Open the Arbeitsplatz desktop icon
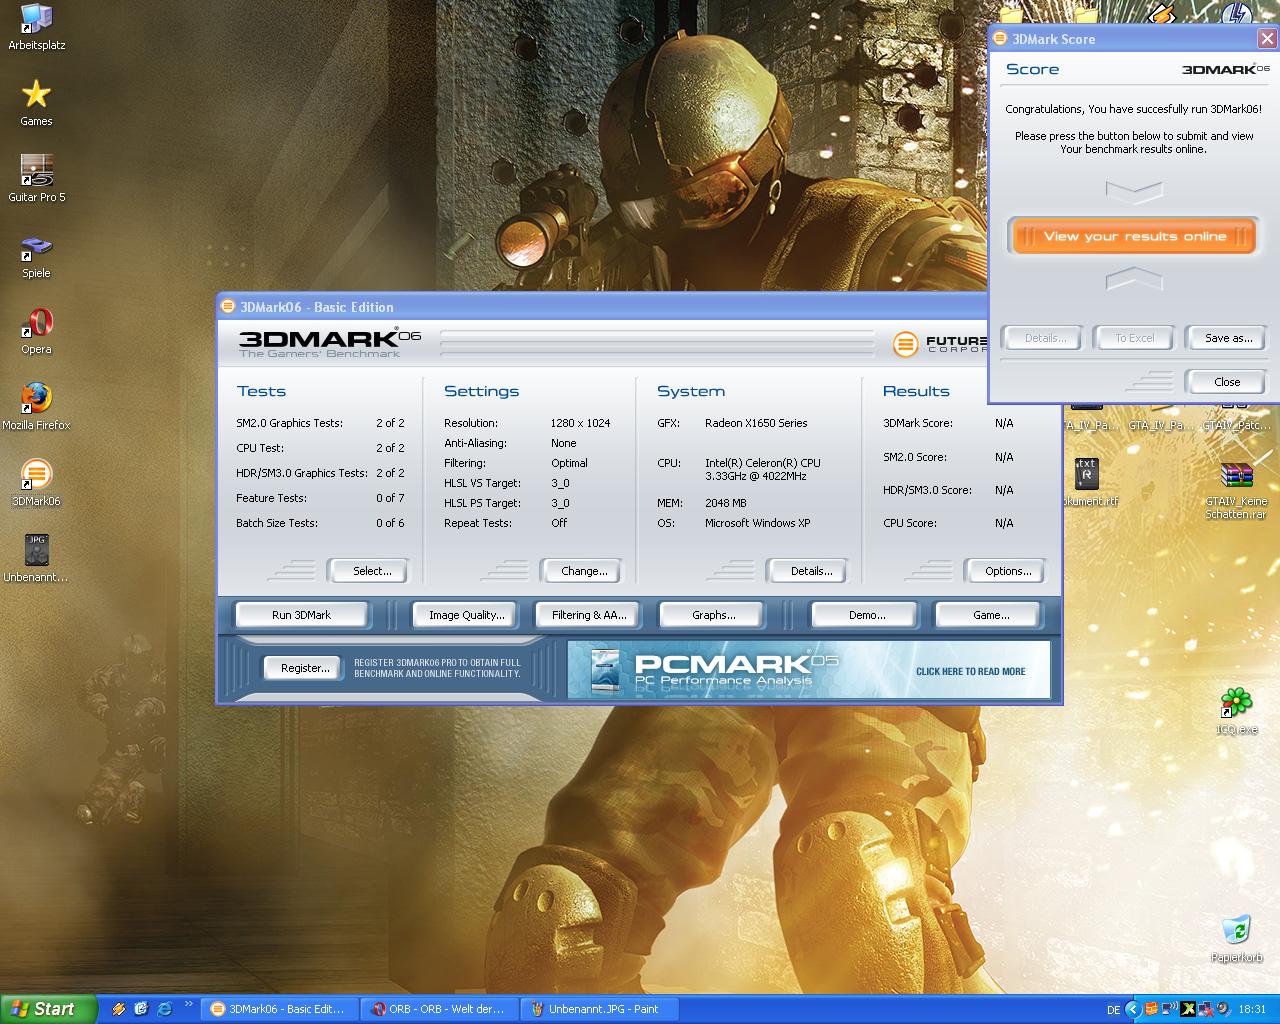The image size is (1280, 1024). (36, 20)
